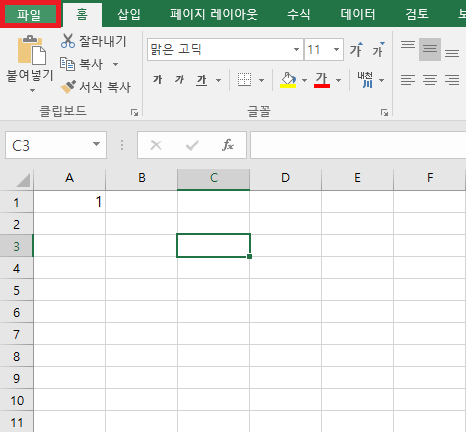Viewport: 466px width, 432px height.
Task: Click the fx insert function icon
Action: 228,145
